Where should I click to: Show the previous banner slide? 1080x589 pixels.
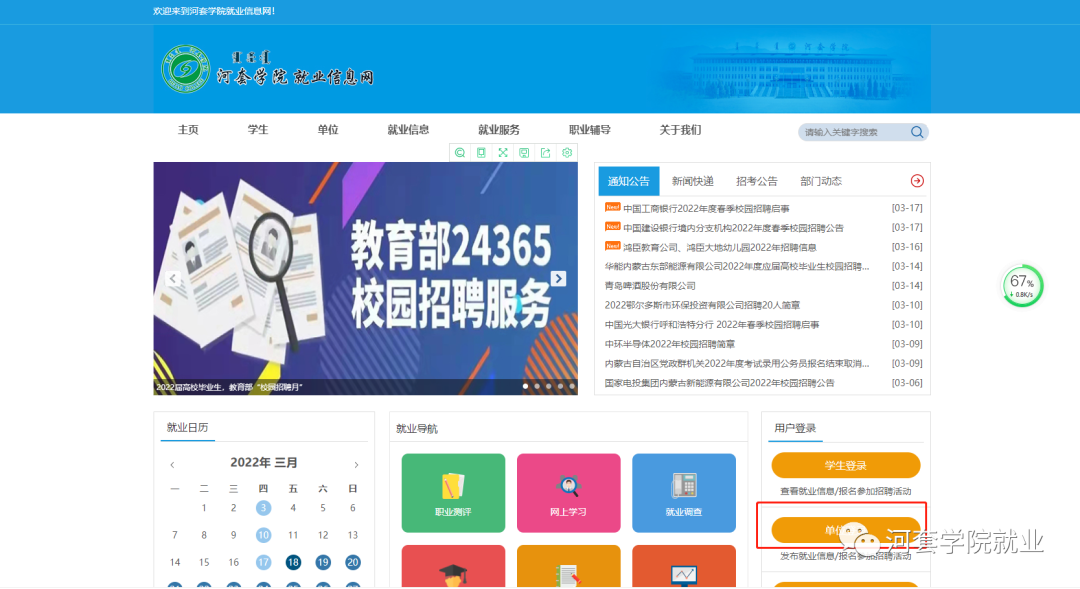pos(173,278)
